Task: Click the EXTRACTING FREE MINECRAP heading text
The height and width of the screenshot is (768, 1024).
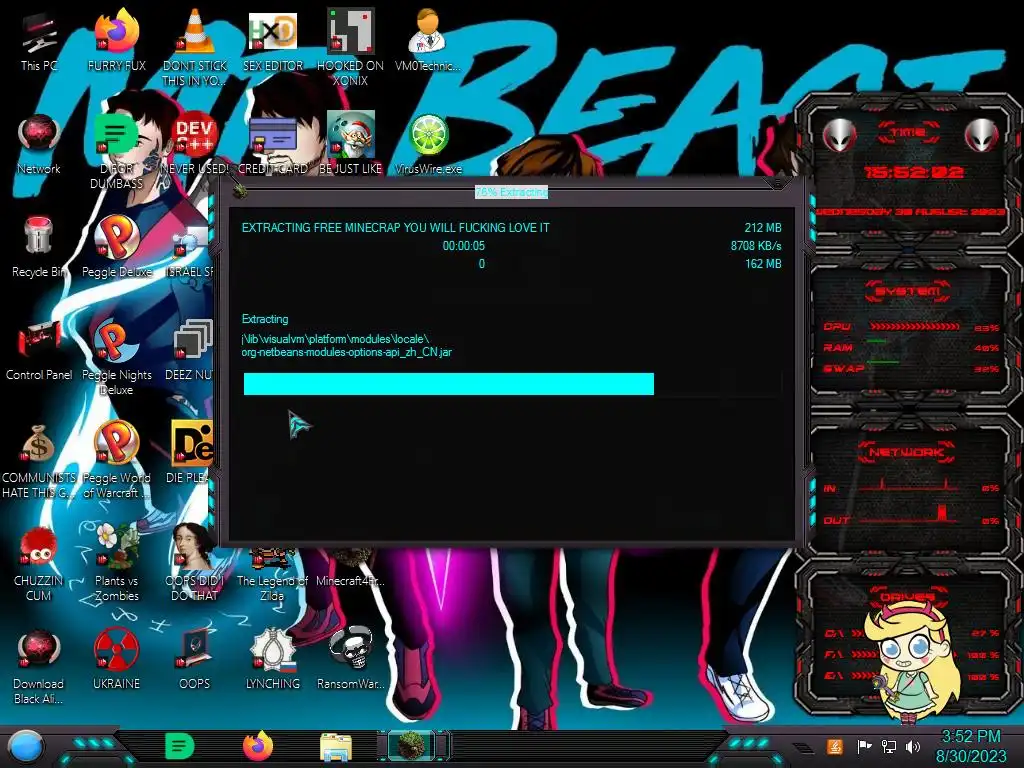Action: [x=396, y=228]
